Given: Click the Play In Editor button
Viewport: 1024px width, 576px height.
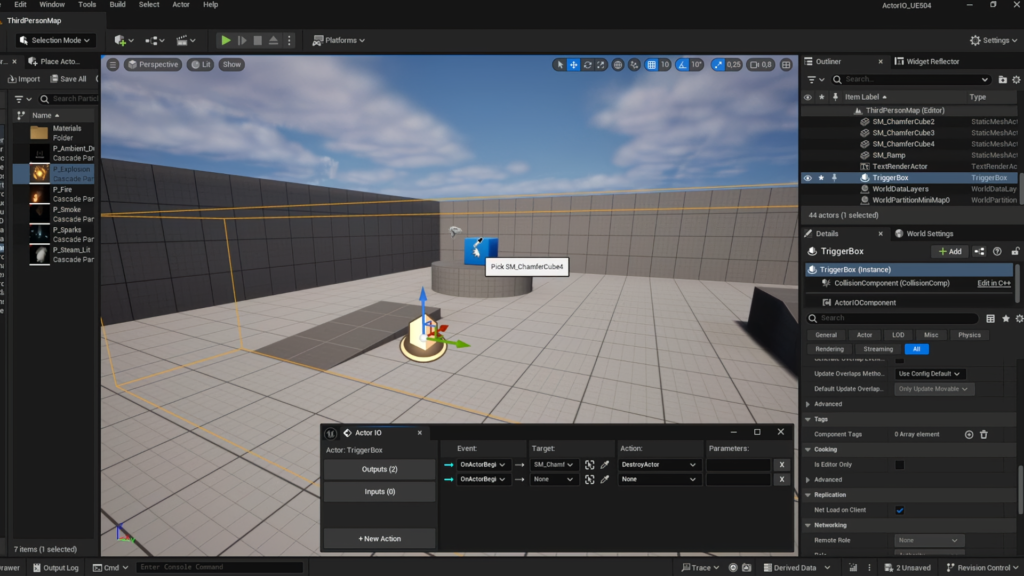Looking at the screenshot, I should pyautogui.click(x=225, y=41).
